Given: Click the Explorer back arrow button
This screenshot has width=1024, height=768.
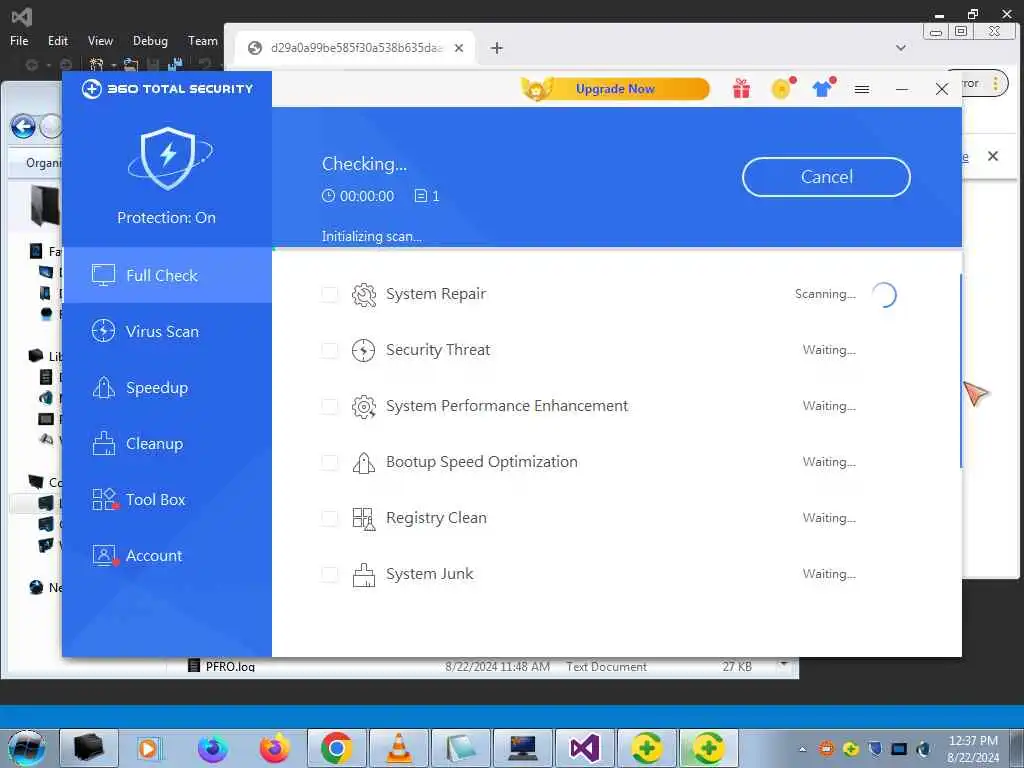Looking at the screenshot, I should point(24,126).
